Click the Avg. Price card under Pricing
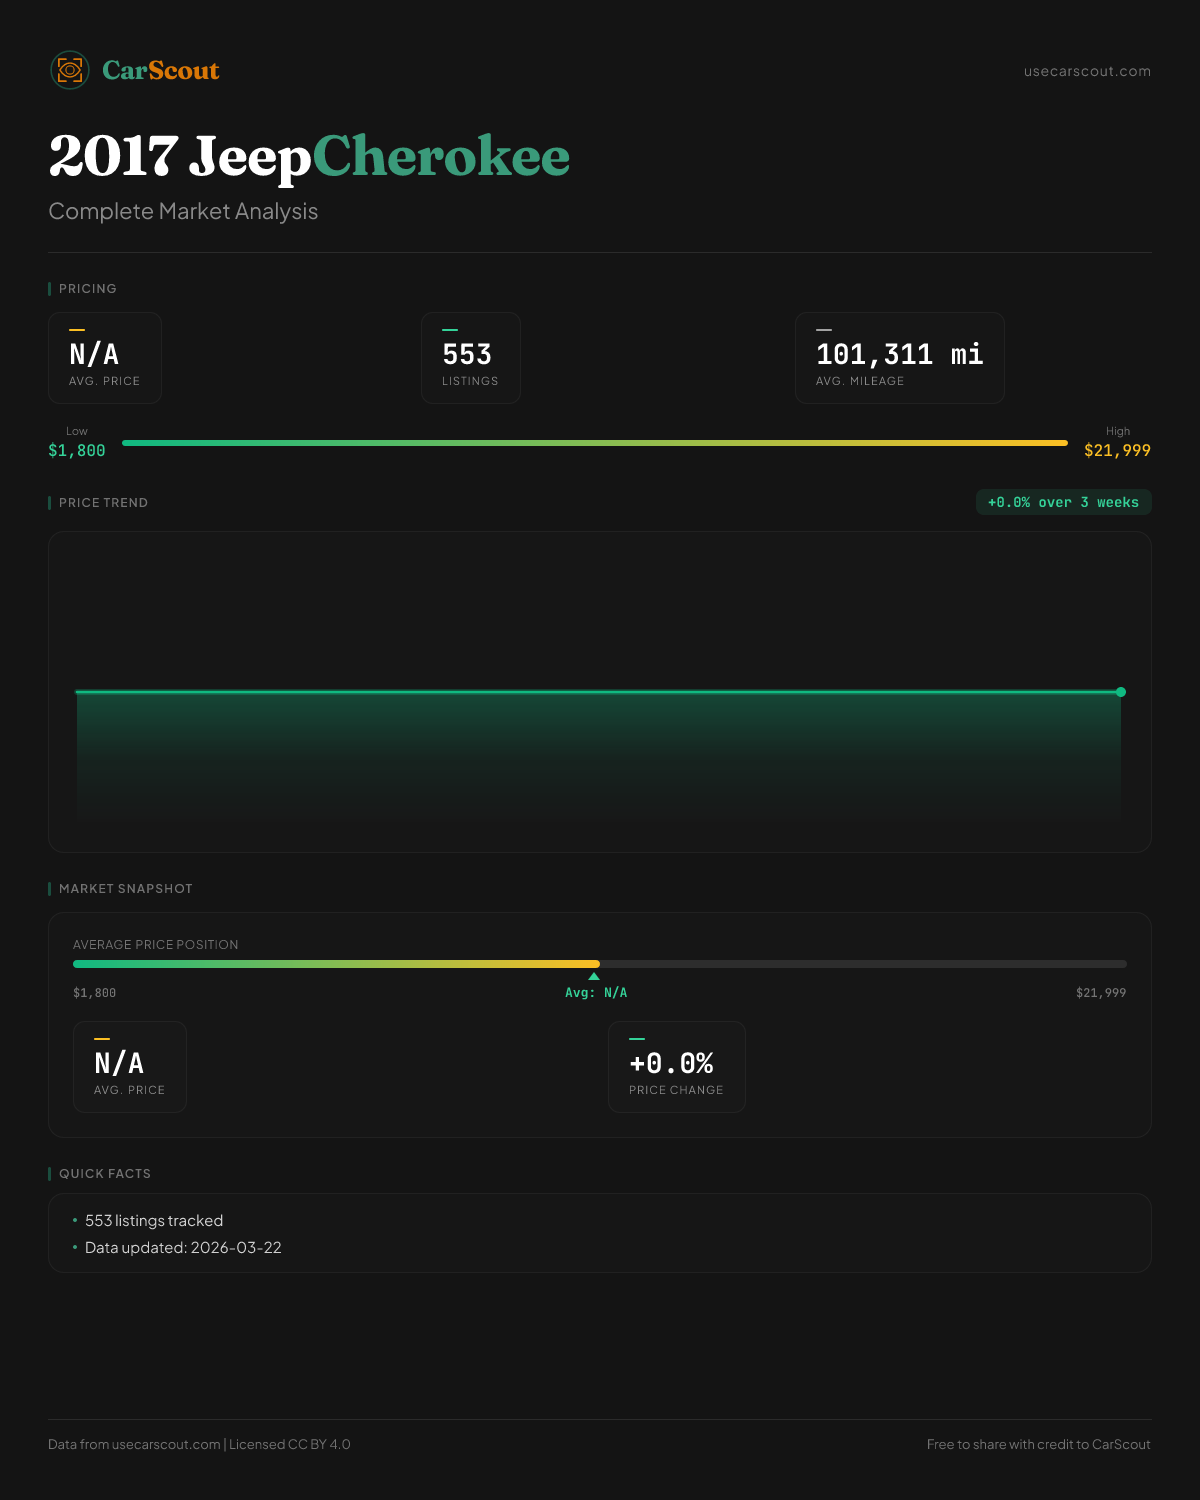This screenshot has height=1500, width=1200. [105, 358]
